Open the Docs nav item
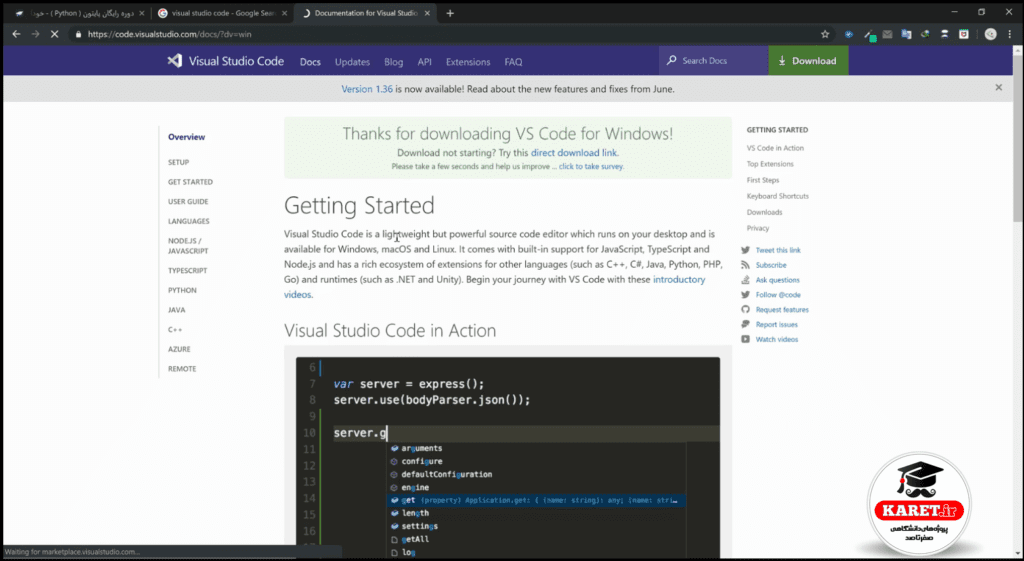 tap(310, 61)
